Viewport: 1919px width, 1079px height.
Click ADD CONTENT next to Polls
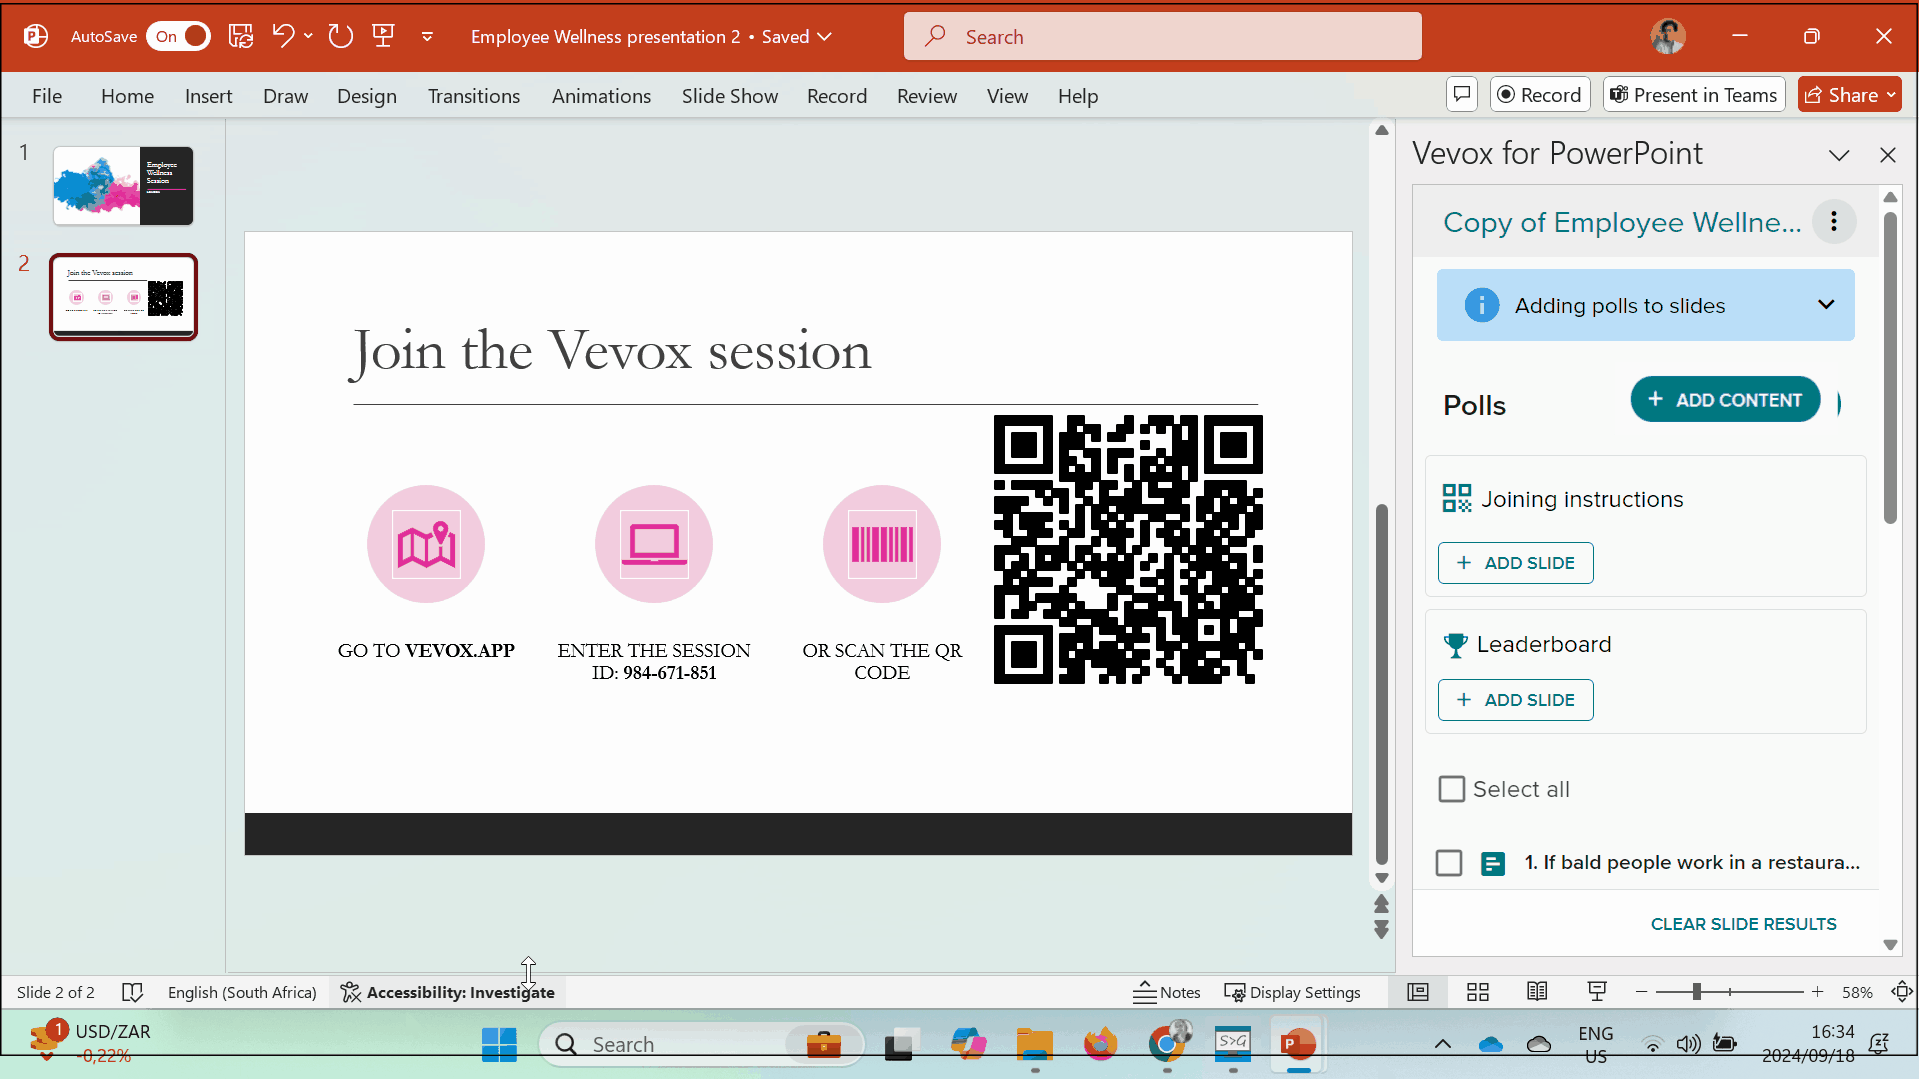[1725, 399]
